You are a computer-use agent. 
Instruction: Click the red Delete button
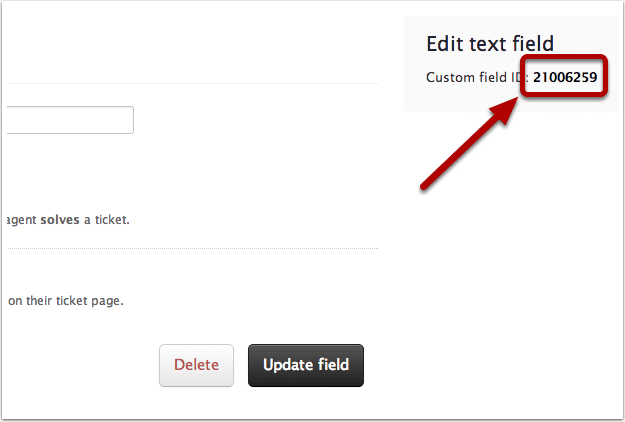point(196,365)
